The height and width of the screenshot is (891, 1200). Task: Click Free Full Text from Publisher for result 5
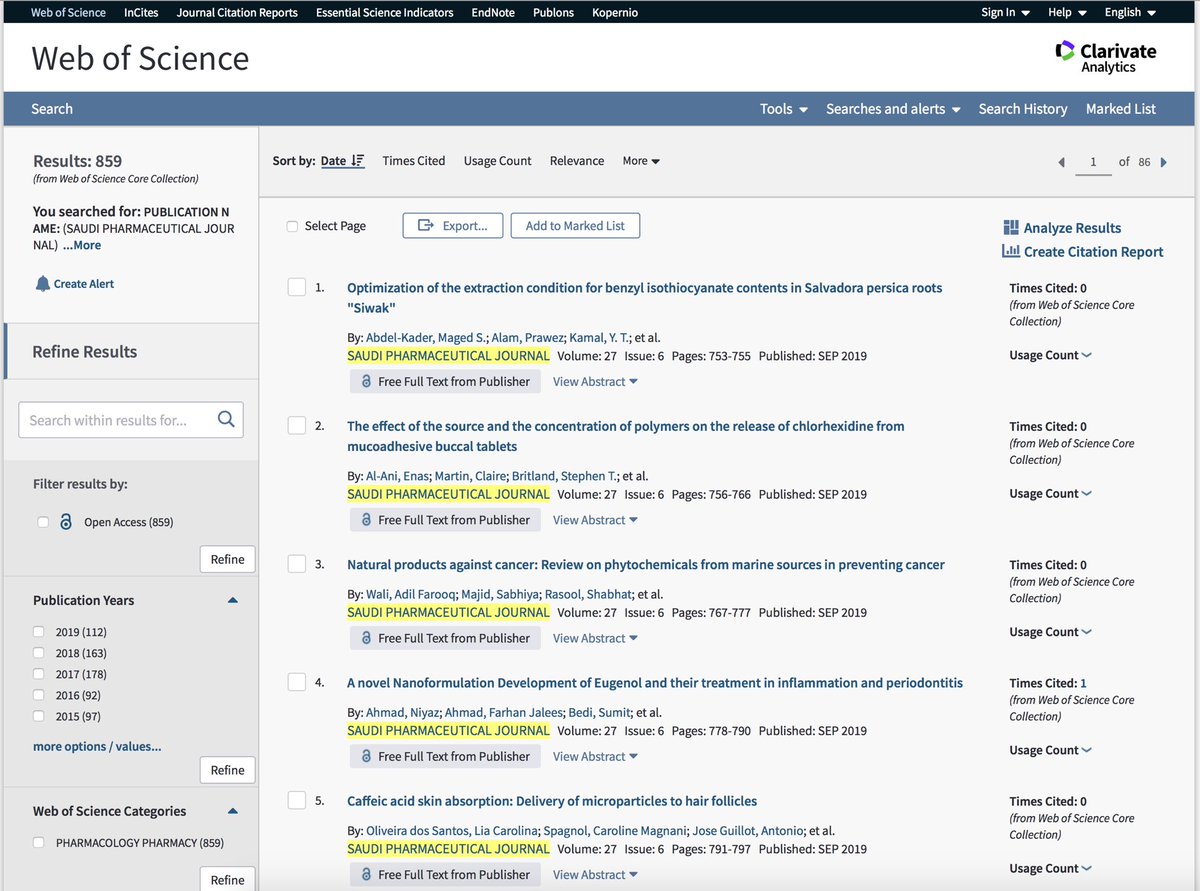[x=445, y=874]
